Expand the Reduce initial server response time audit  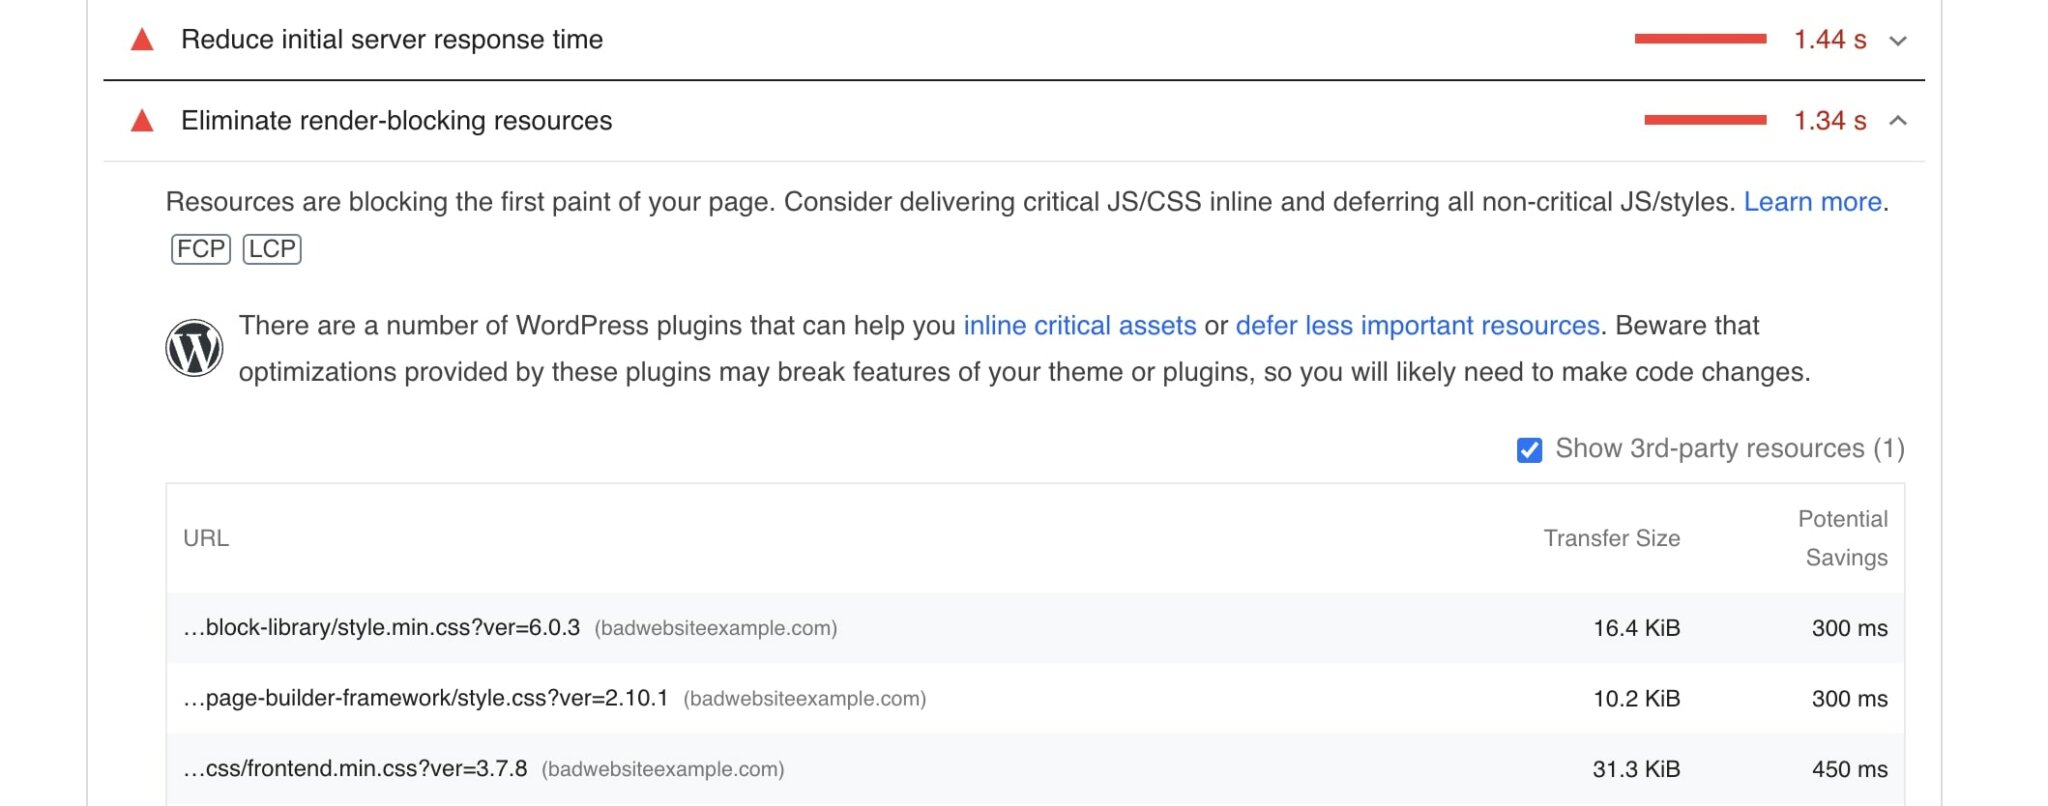pos(1897,41)
